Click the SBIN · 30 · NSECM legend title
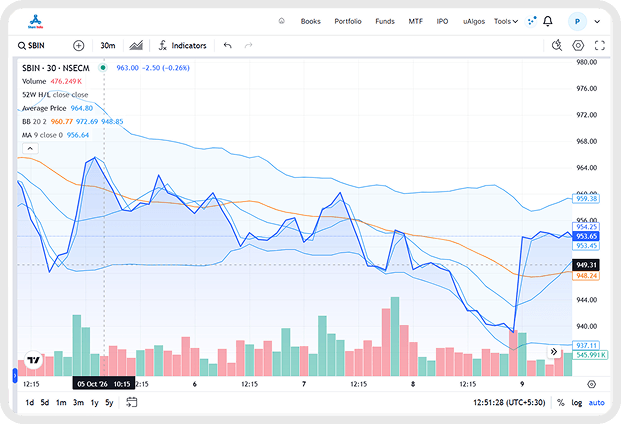The height and width of the screenshot is (424, 621). (x=56, y=68)
